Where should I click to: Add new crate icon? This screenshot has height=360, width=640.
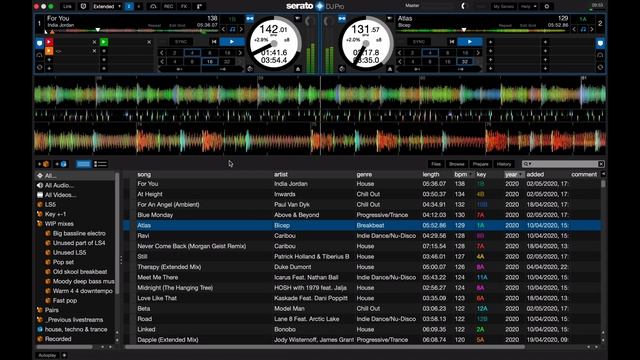(x=44, y=164)
